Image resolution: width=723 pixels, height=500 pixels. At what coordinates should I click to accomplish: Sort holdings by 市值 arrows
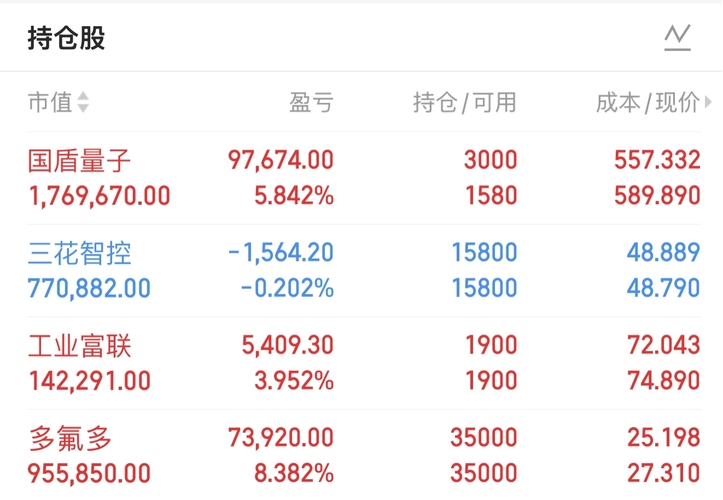83,102
